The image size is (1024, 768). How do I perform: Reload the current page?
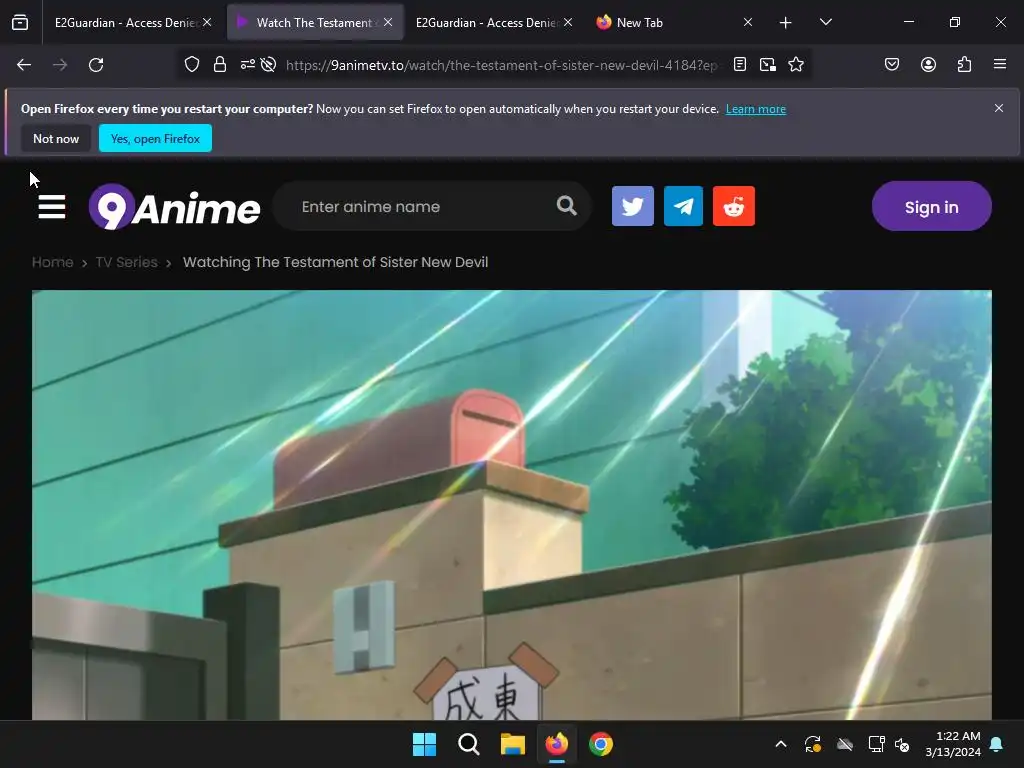click(x=96, y=65)
